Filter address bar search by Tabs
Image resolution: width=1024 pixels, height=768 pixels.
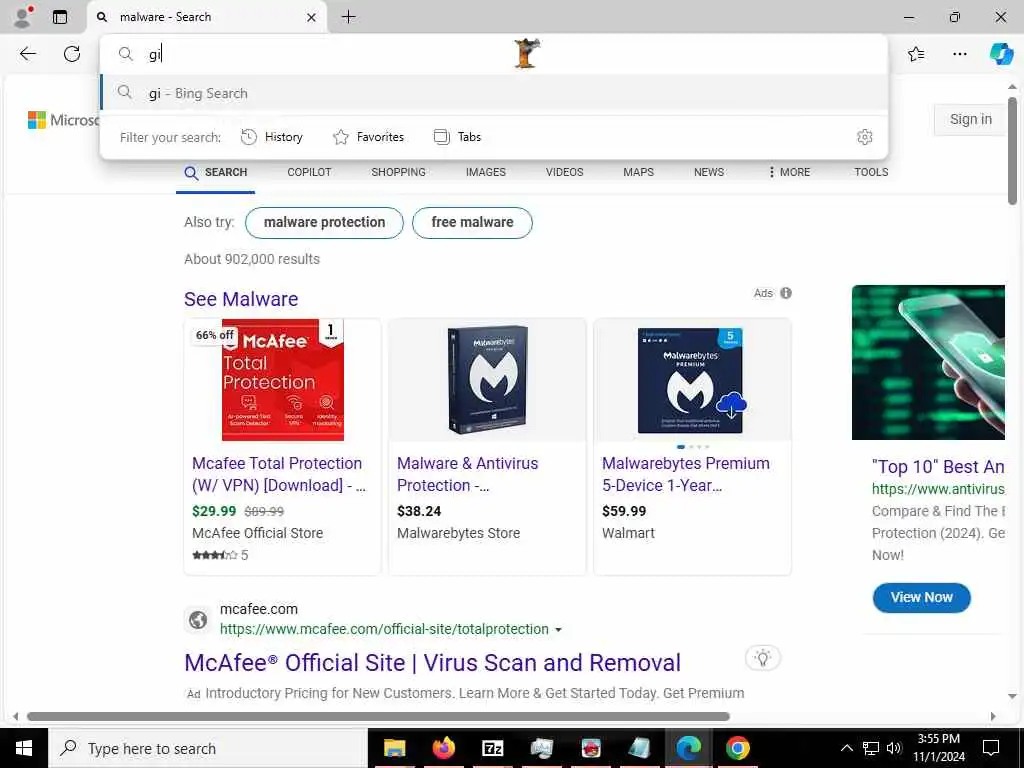coord(457,137)
